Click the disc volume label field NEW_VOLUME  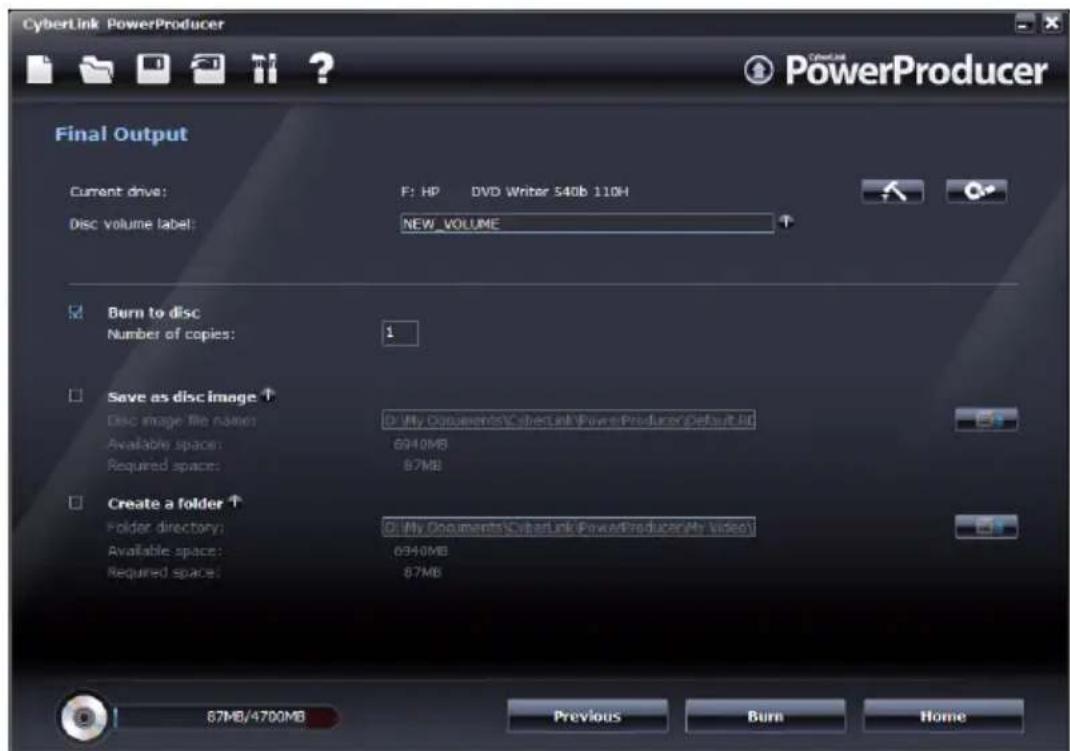click(x=587, y=224)
